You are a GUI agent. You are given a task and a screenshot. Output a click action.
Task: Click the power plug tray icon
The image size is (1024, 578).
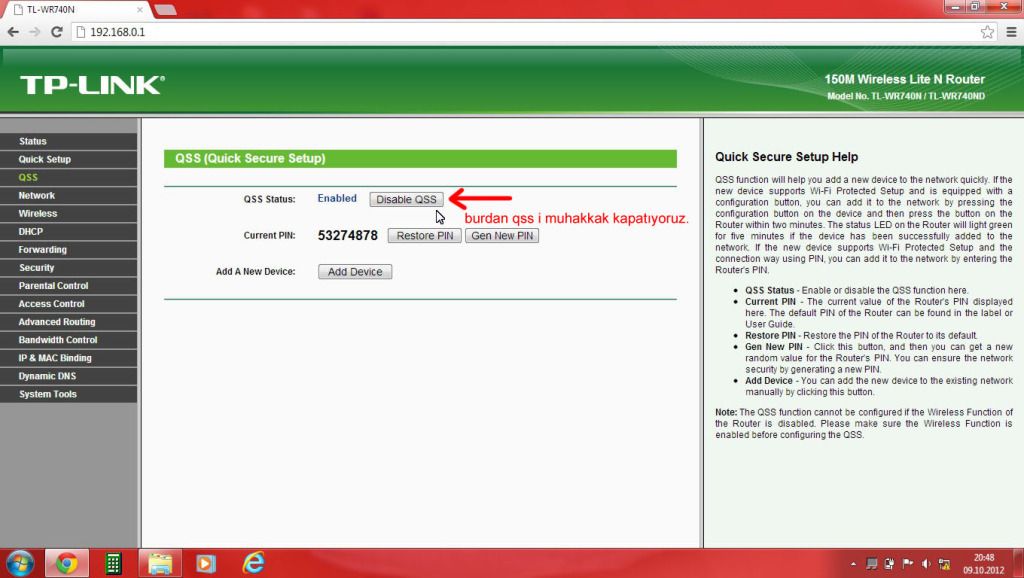(x=889, y=564)
